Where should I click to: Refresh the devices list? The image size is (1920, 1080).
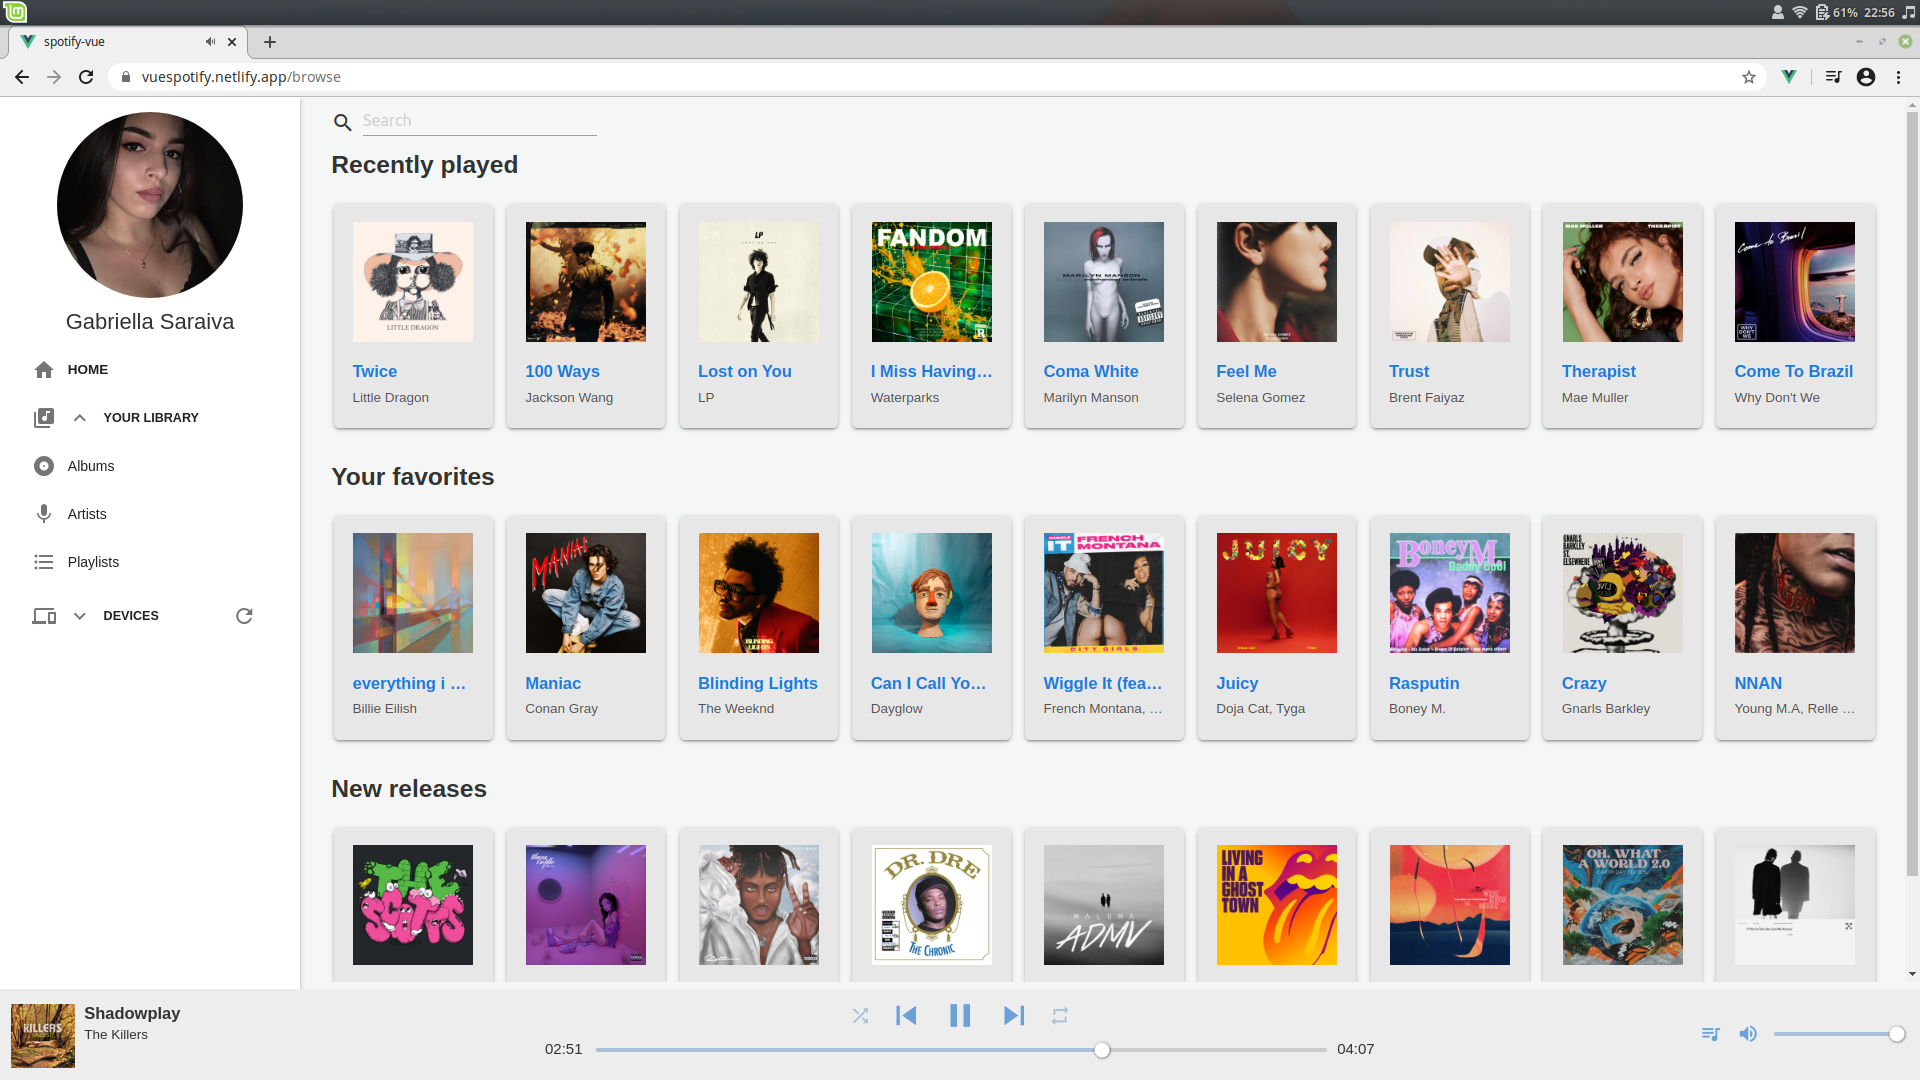pos(244,616)
